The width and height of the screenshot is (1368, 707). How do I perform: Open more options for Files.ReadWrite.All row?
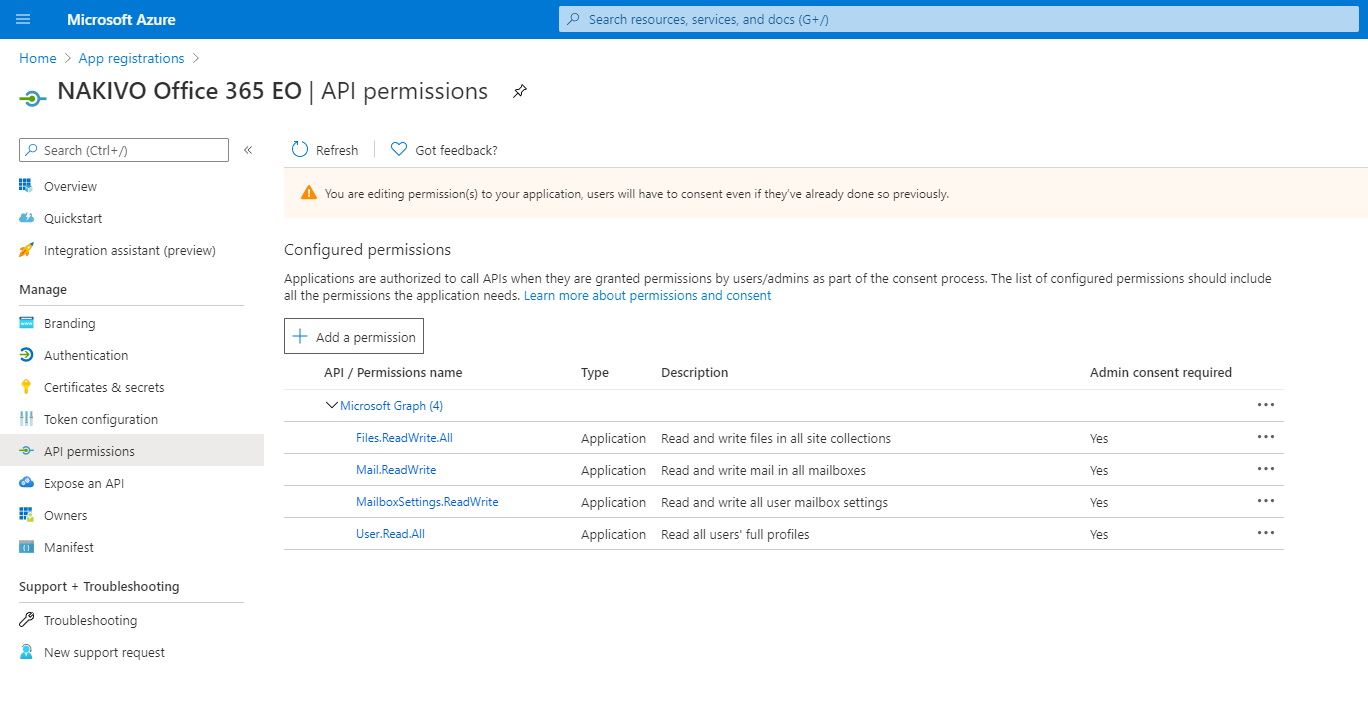pyautogui.click(x=1265, y=437)
